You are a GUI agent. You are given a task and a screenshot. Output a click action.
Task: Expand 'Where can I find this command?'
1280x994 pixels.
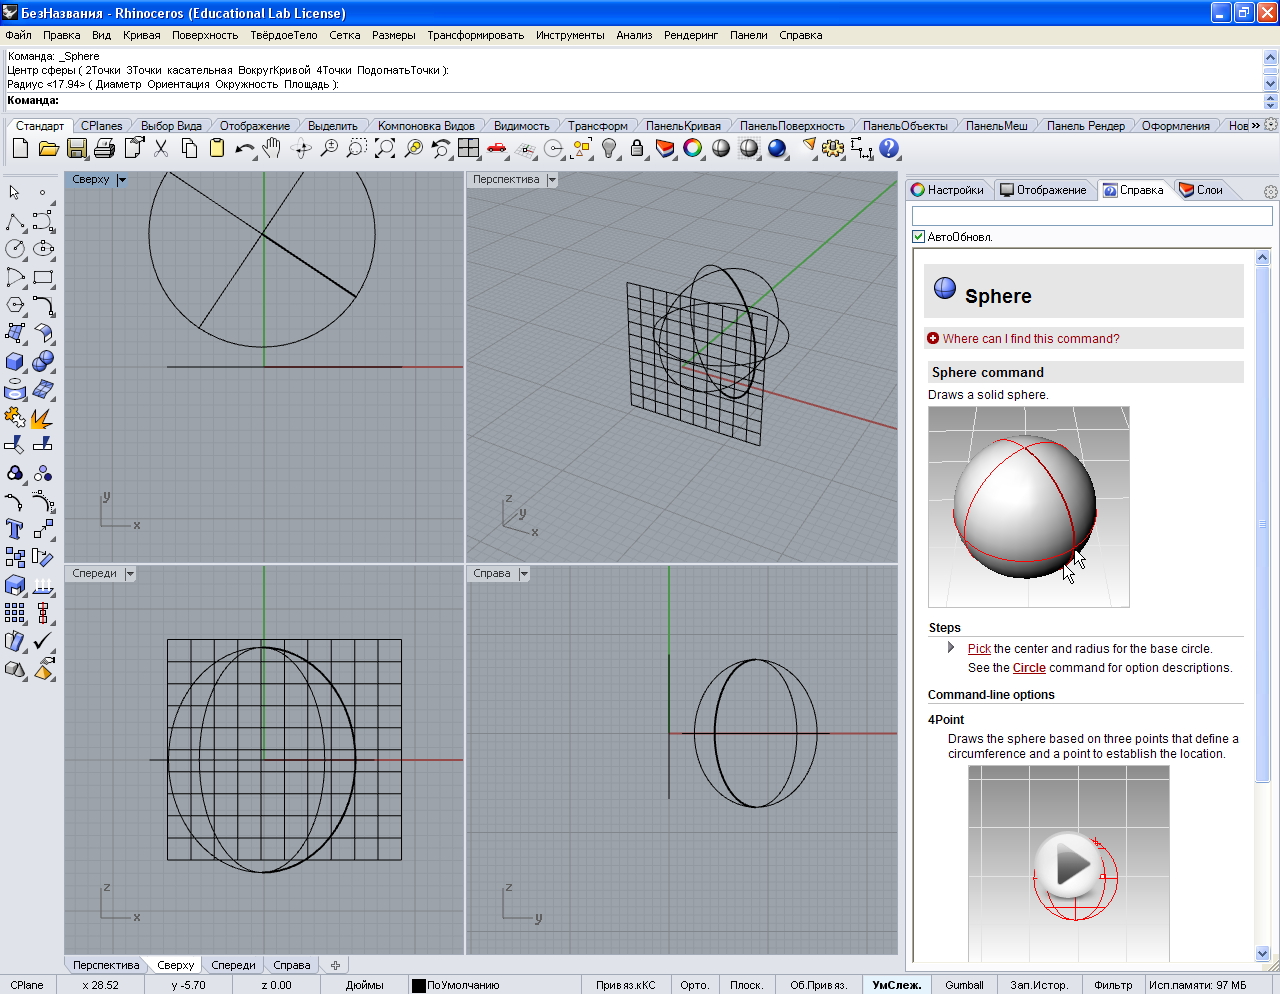tap(1030, 339)
